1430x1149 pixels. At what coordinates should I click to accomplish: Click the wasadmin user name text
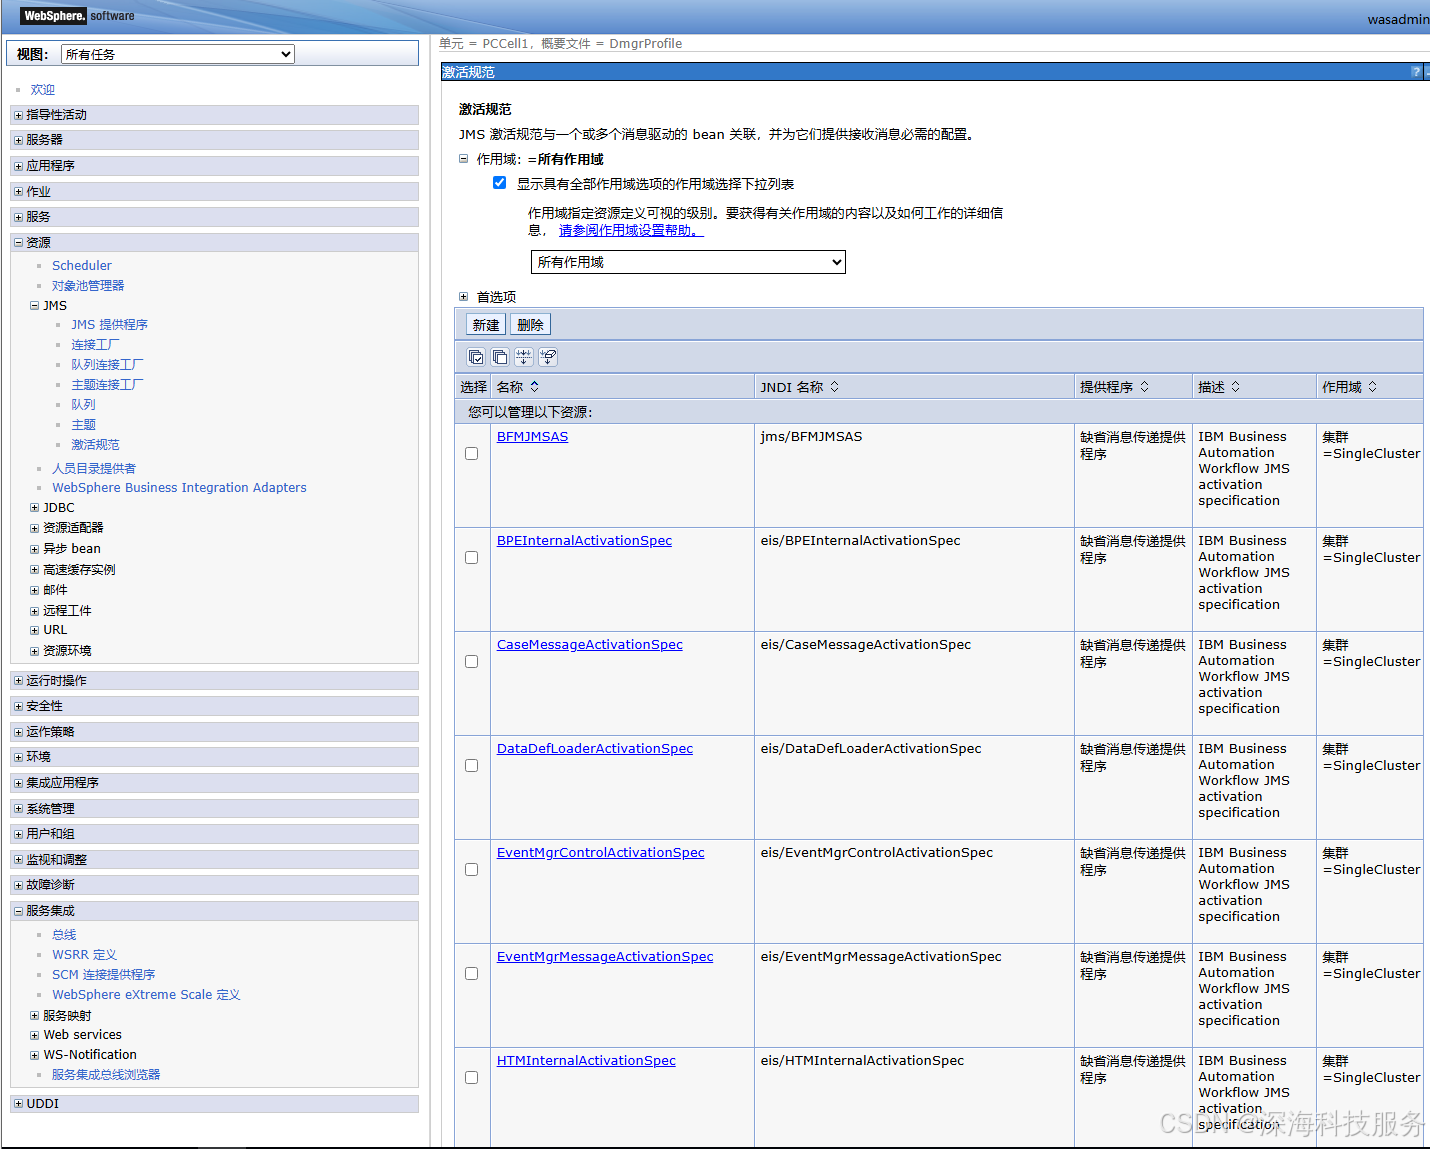1398,19
